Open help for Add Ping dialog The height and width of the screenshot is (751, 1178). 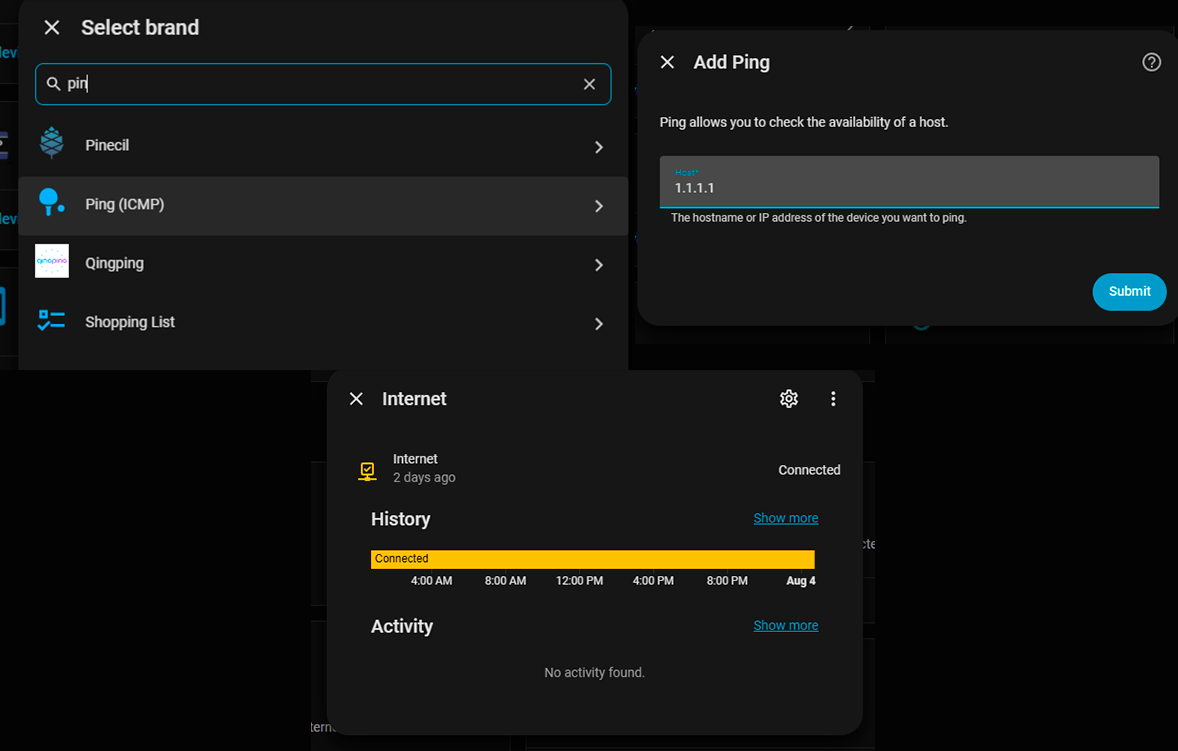click(1151, 62)
